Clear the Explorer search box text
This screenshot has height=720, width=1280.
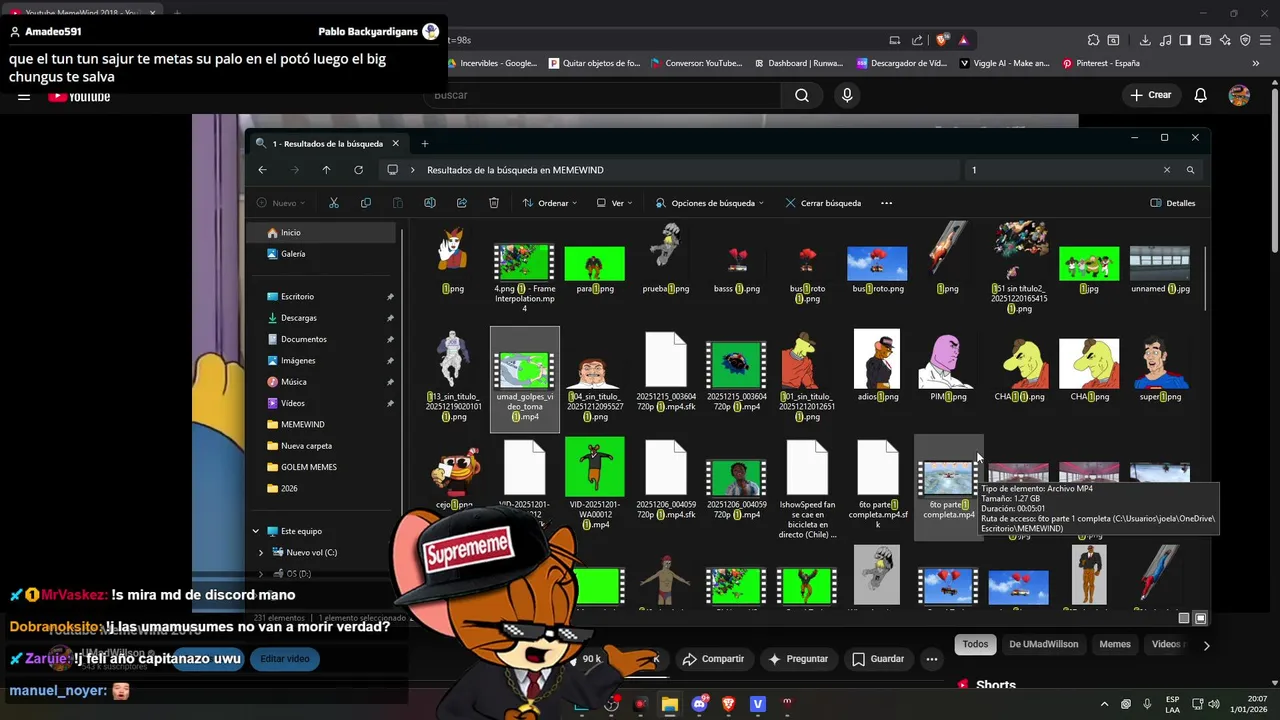(1166, 170)
